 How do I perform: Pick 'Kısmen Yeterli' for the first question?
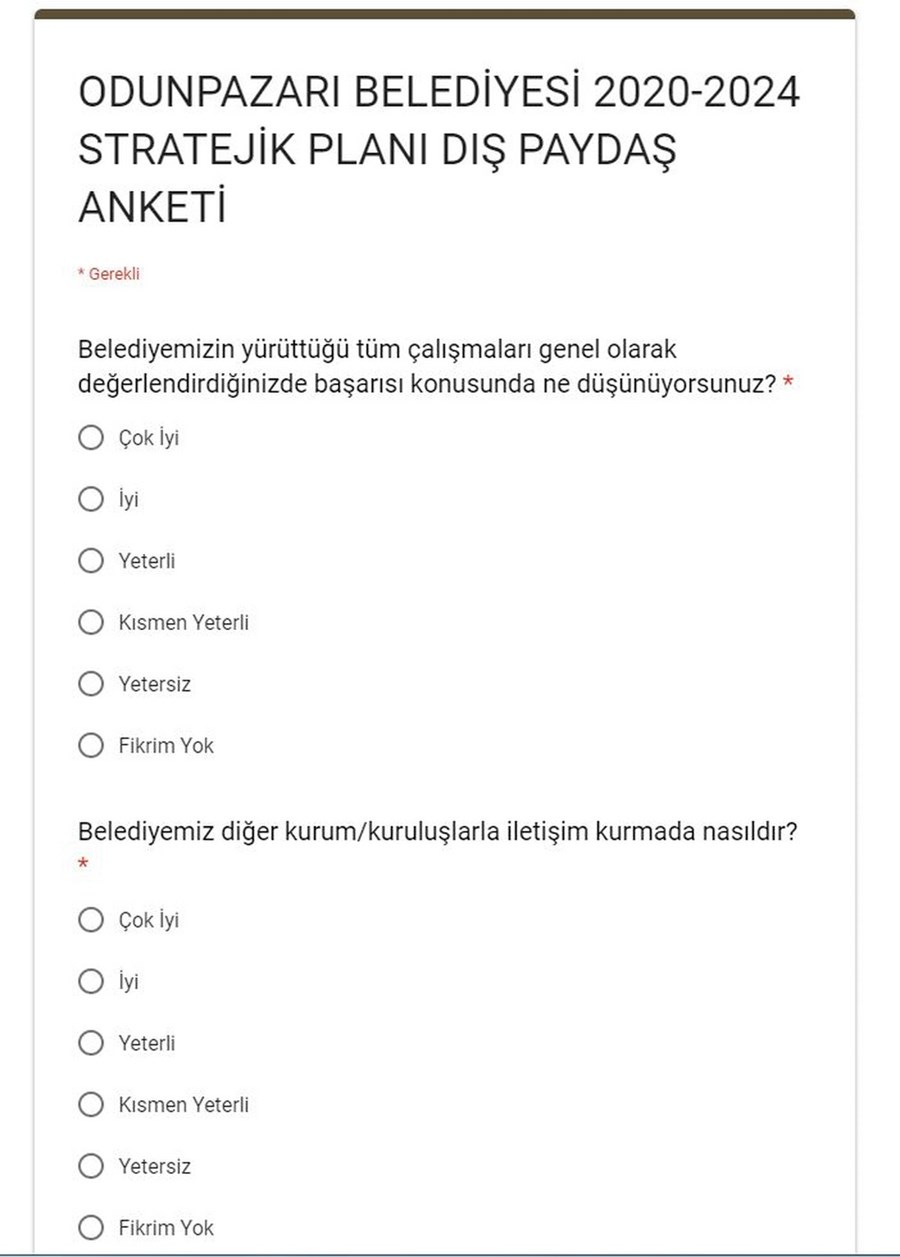91,622
